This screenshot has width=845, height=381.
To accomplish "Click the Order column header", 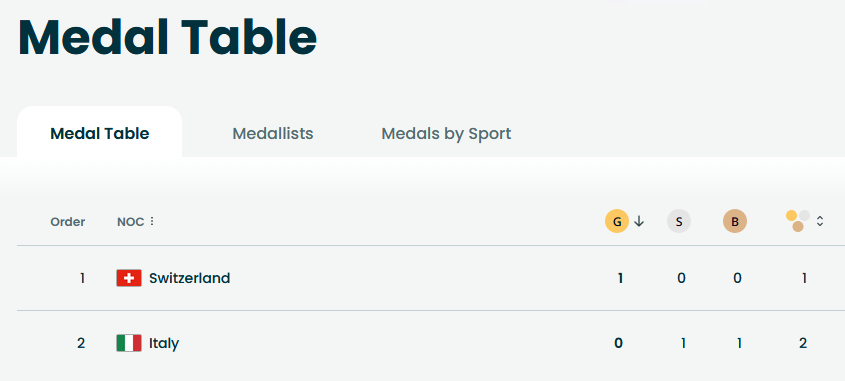I will 67,222.
